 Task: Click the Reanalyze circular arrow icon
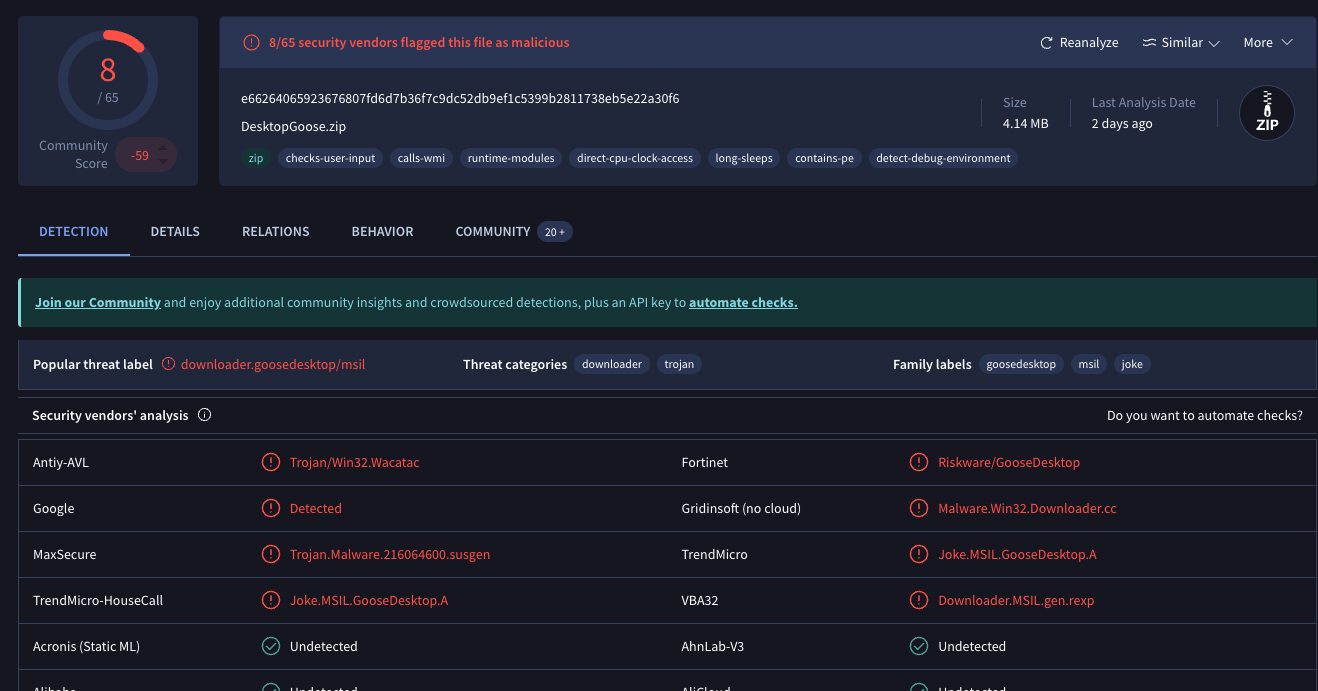point(1046,43)
